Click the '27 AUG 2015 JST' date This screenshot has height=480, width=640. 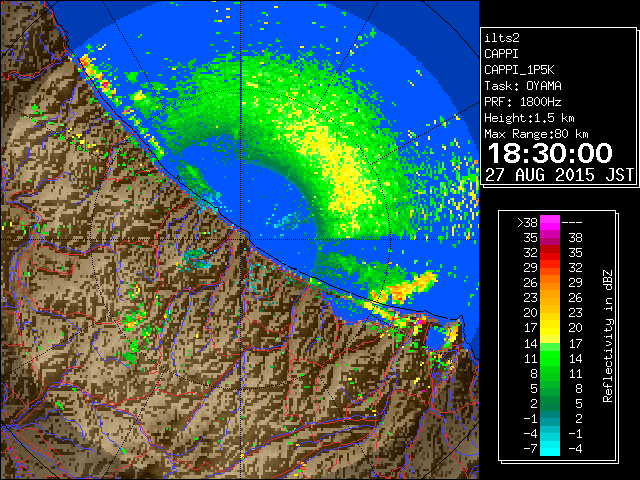(559, 175)
